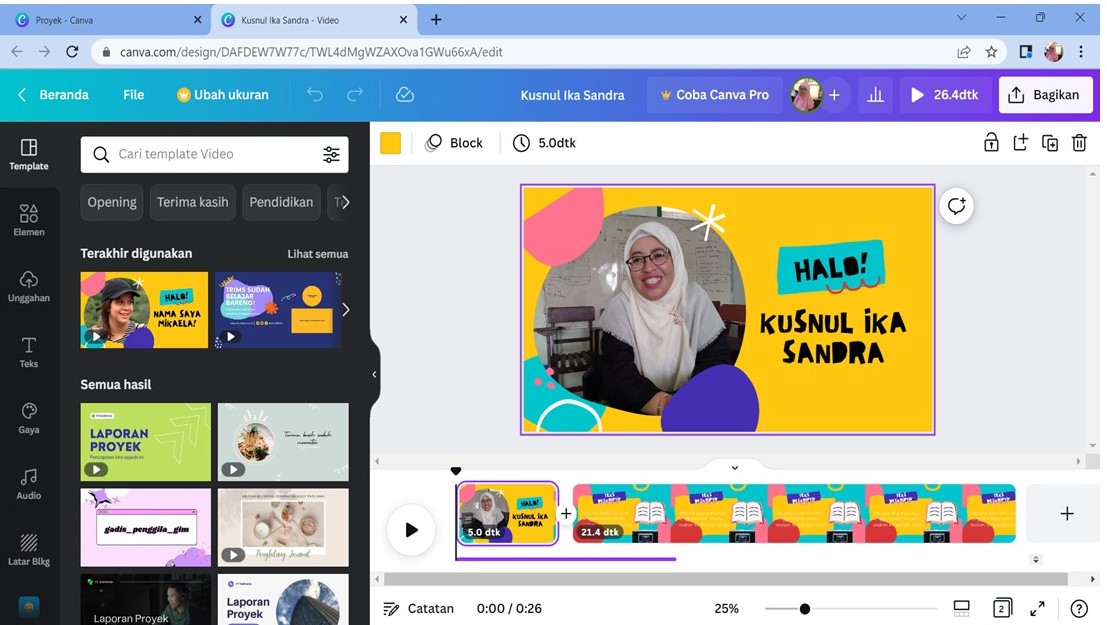1107x625 pixels.
Task: Lock the page with padlock icon
Action: point(991,143)
